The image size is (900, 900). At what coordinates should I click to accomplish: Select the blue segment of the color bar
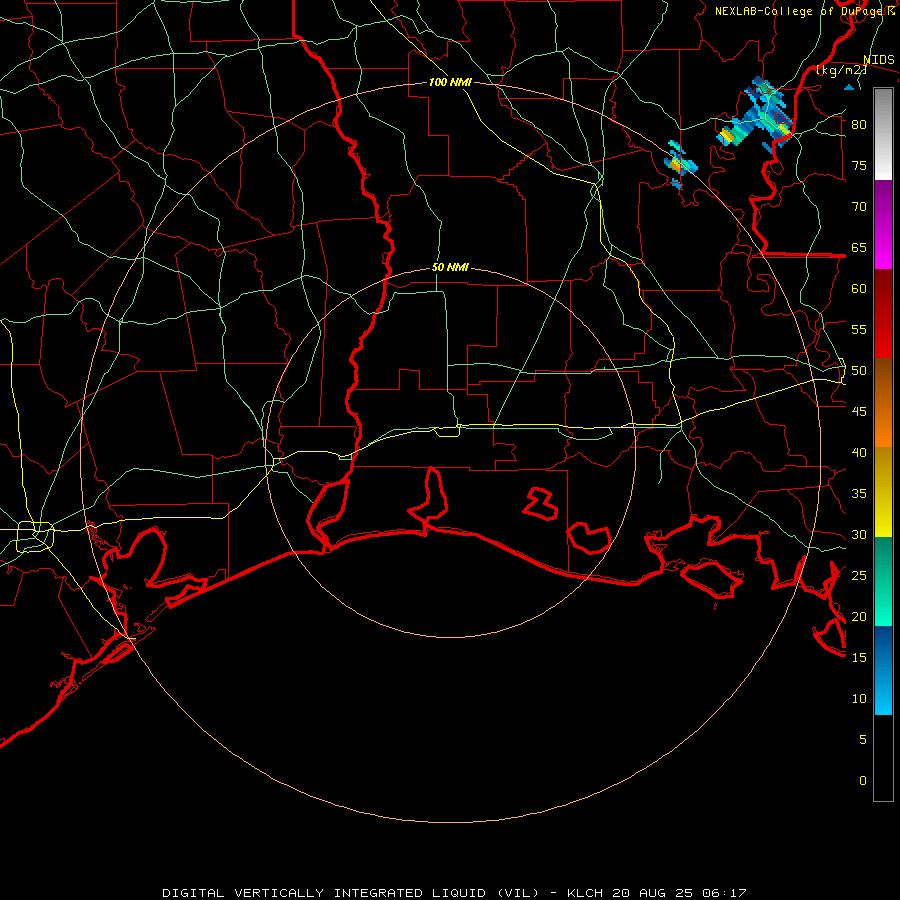883,670
